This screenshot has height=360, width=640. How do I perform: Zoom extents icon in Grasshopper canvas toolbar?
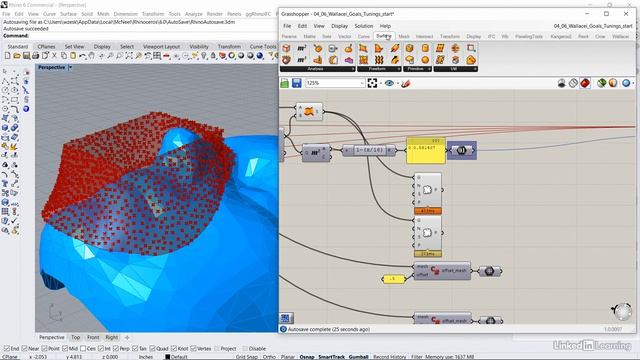(372, 83)
